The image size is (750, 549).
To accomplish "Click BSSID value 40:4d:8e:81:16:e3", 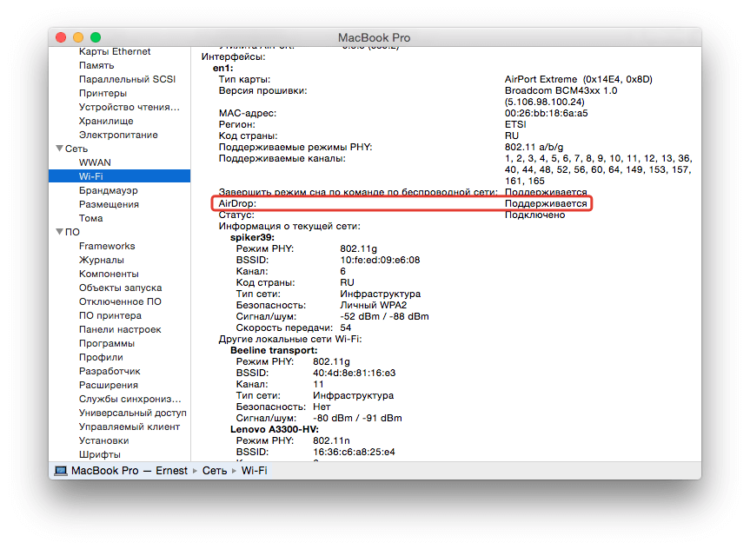I will pos(354,373).
